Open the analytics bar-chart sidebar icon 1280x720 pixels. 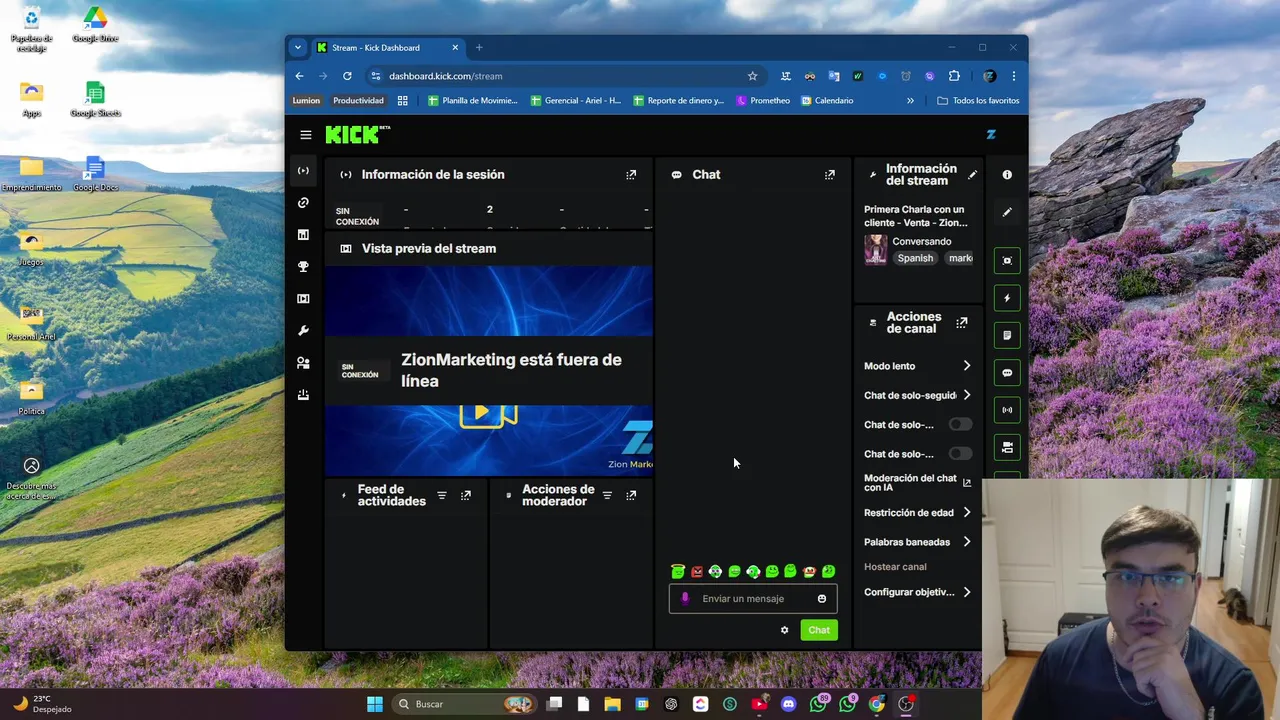tap(303, 234)
